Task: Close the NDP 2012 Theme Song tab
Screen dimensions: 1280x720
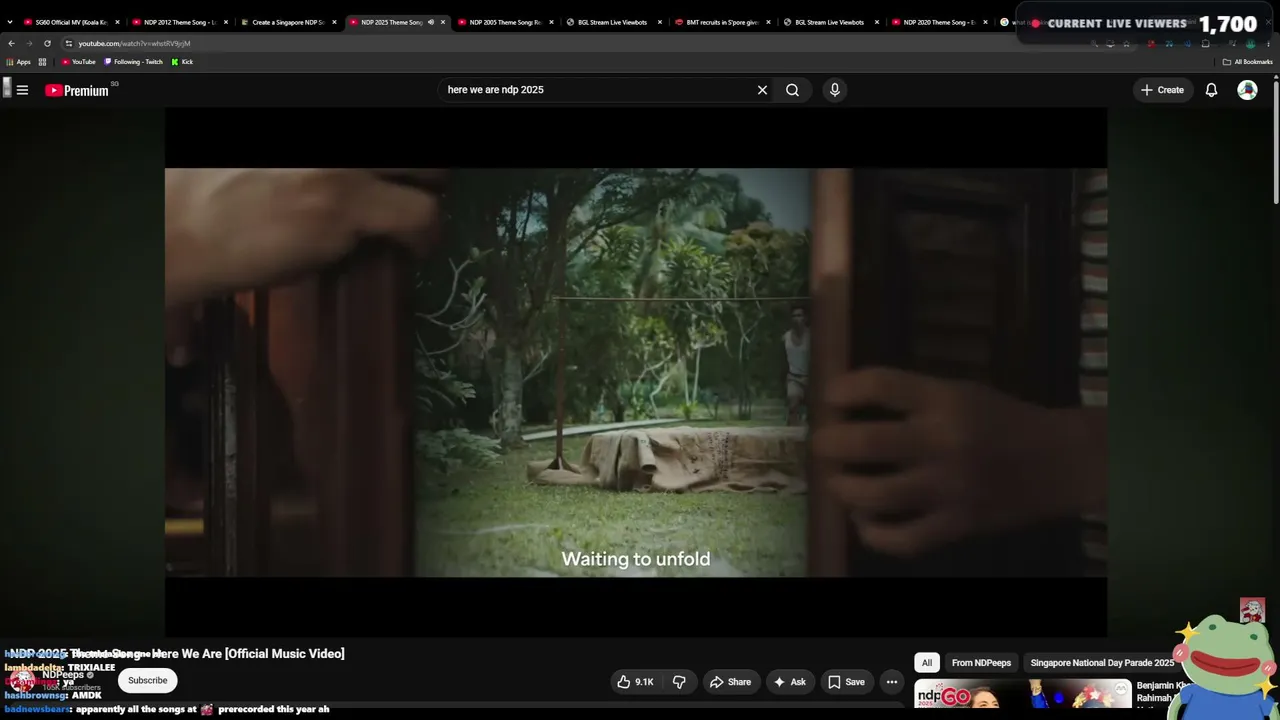Action: coord(226,22)
